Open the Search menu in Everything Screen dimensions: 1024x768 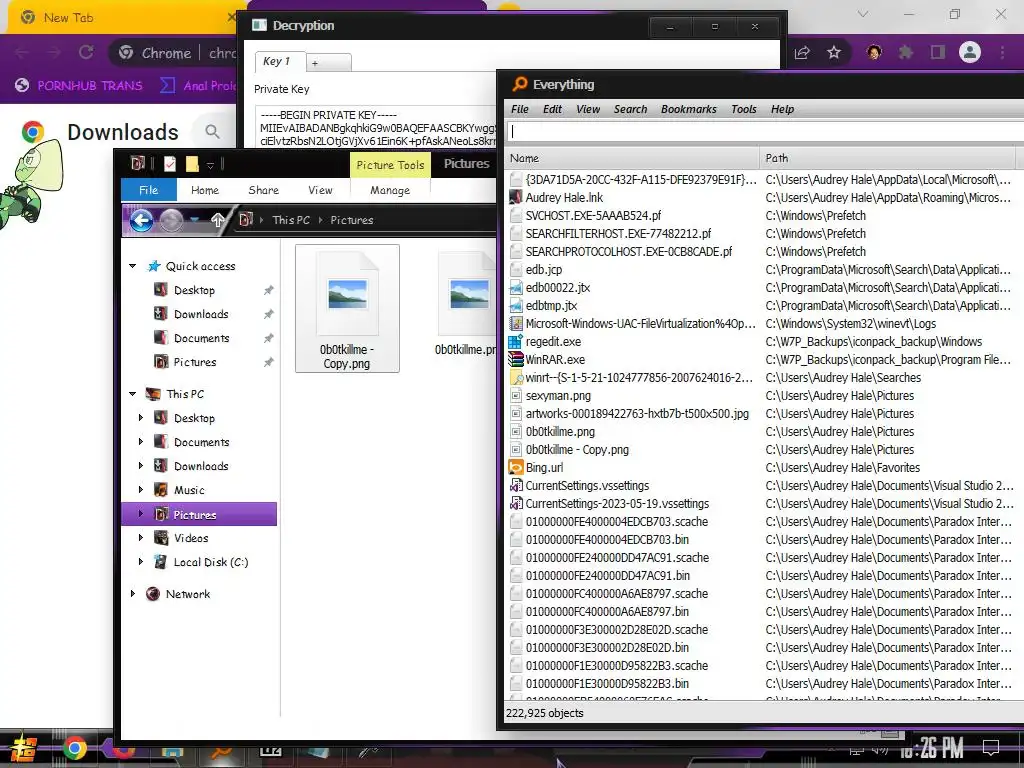(630, 109)
